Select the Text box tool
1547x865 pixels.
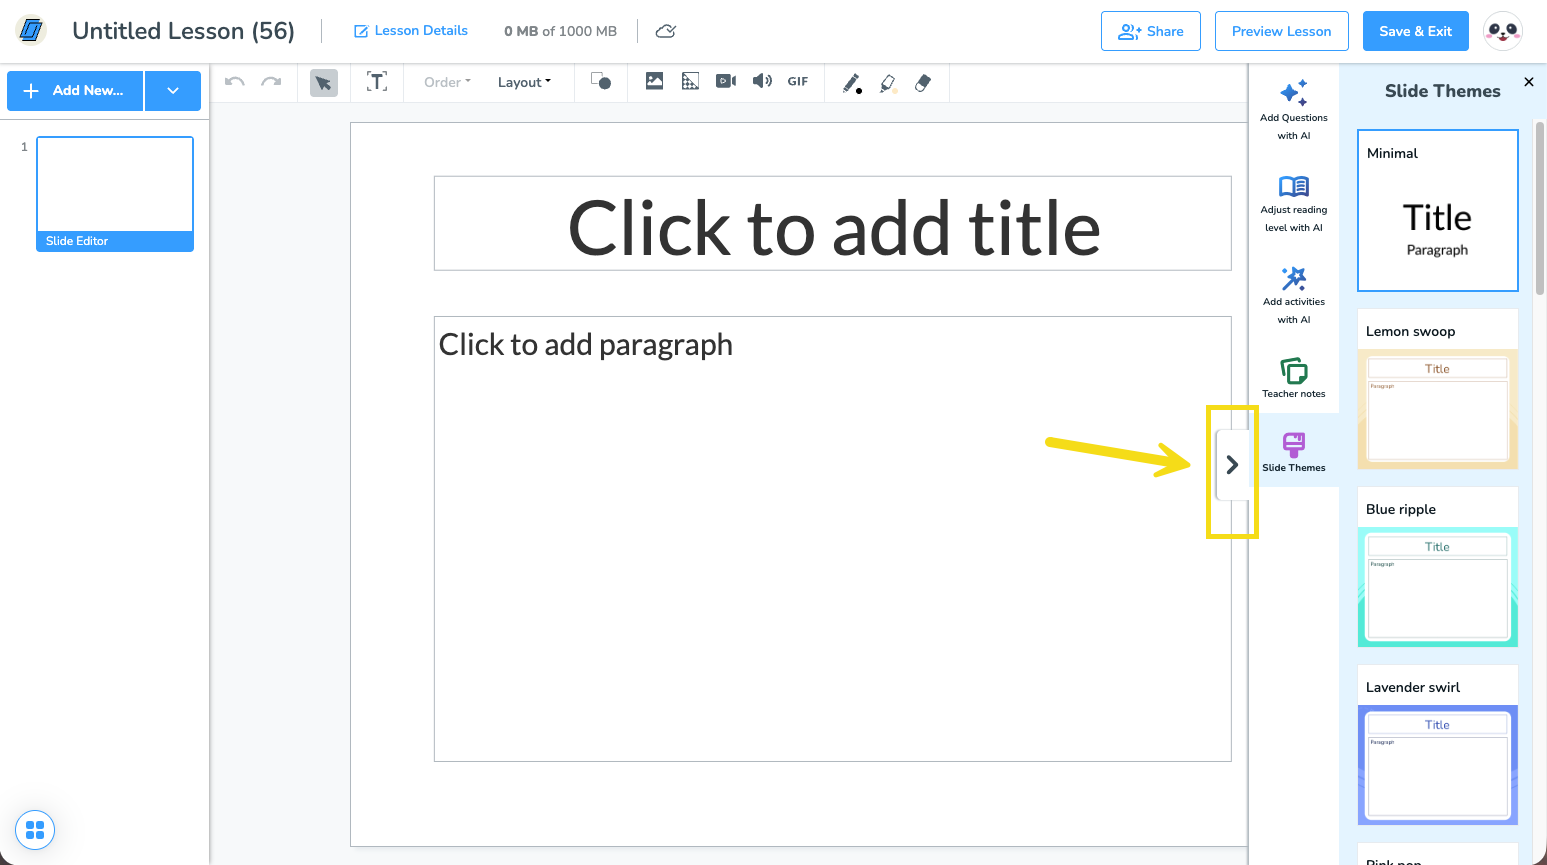tap(377, 82)
